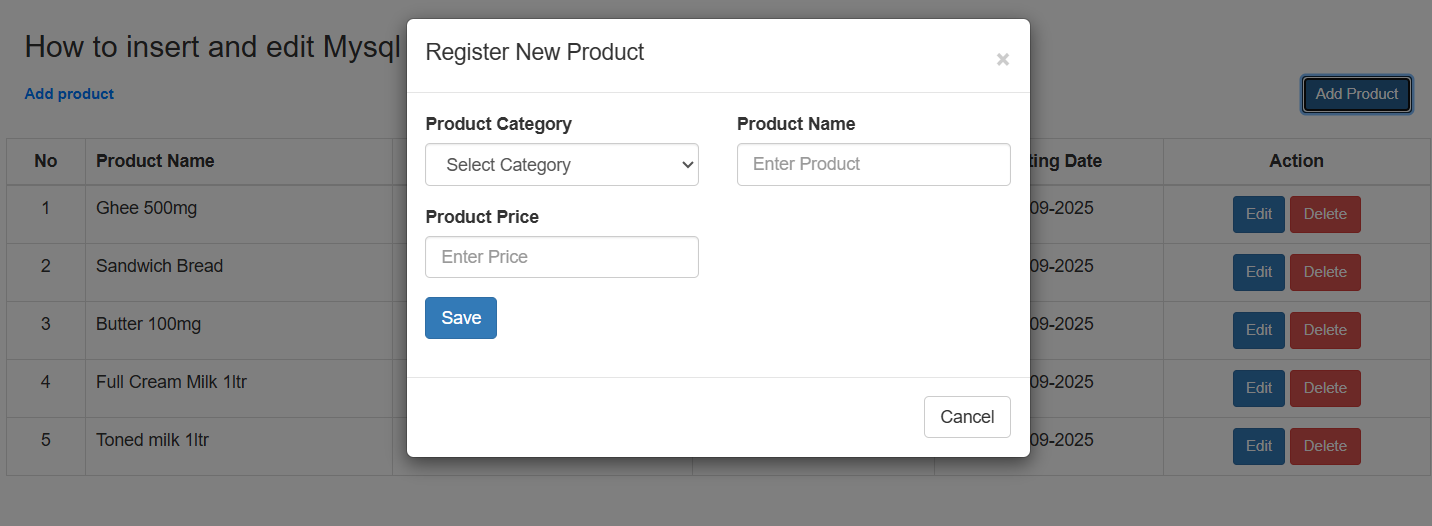Viewport: 1432px width, 526px height.
Task: Click the Product Name column header
Action: click(x=155, y=161)
